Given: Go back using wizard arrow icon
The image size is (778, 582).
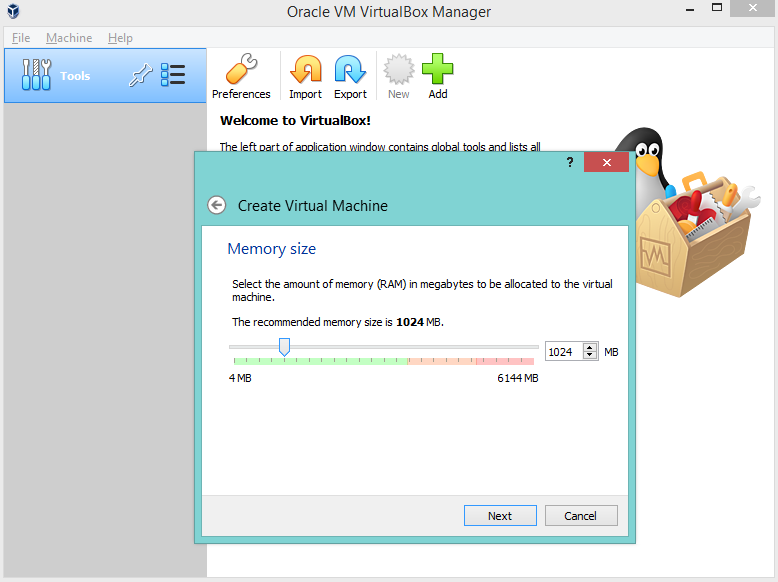Looking at the screenshot, I should [x=217, y=205].
